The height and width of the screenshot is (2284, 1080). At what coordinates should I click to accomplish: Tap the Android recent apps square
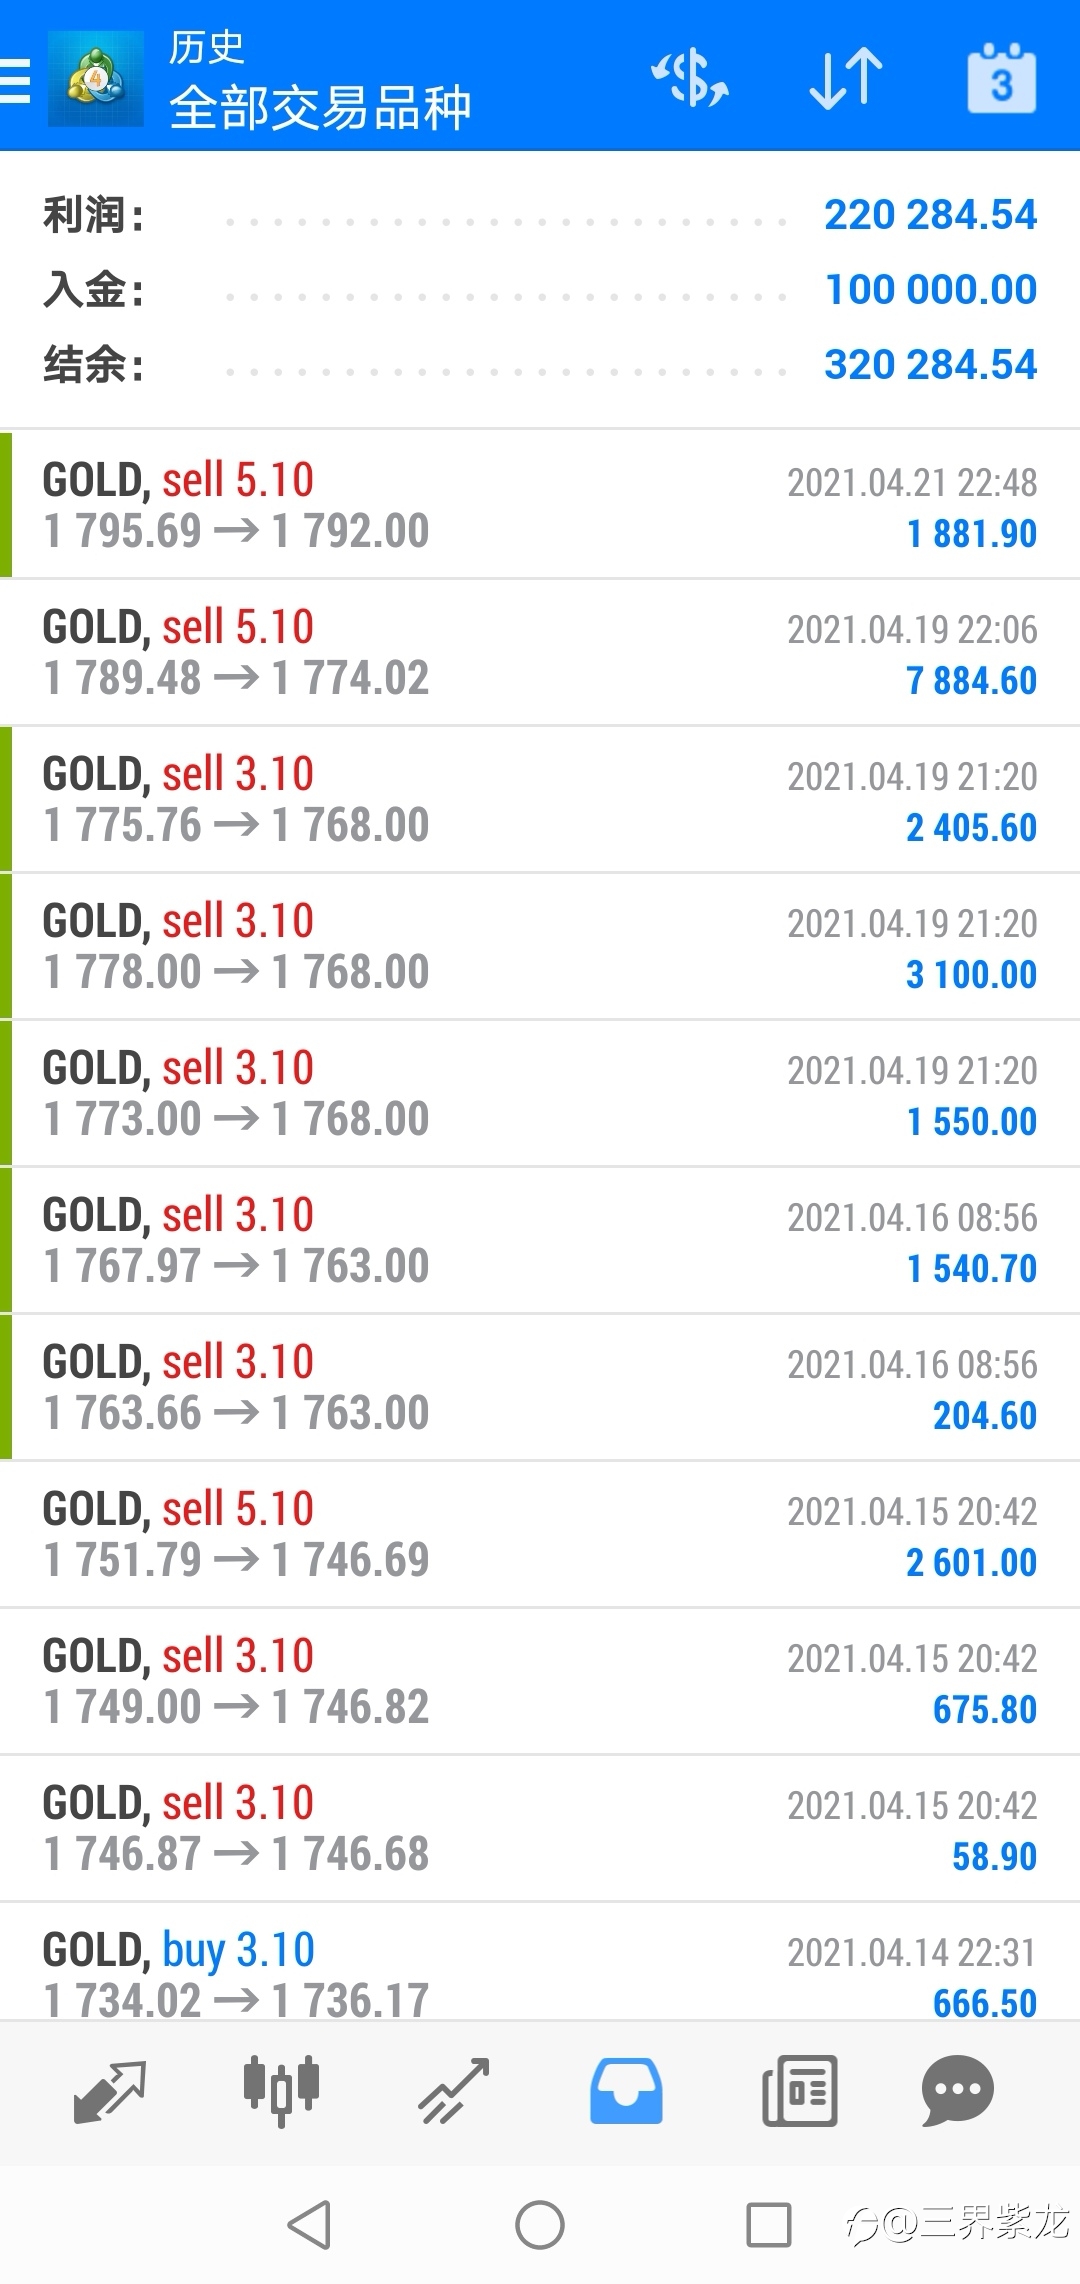click(769, 2225)
